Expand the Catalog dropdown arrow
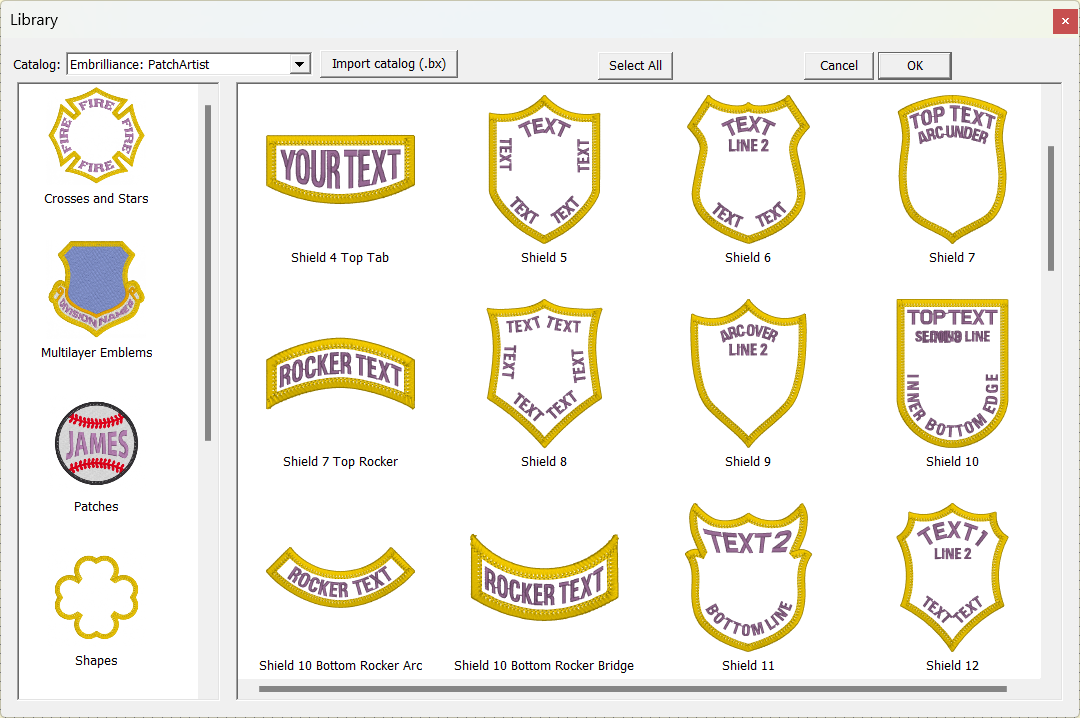1080x718 pixels. pos(299,65)
